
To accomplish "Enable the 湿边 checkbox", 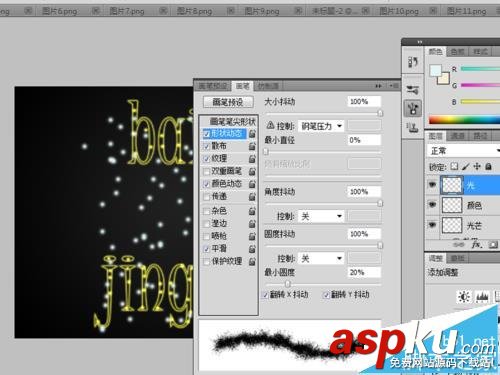I will pos(206,224).
